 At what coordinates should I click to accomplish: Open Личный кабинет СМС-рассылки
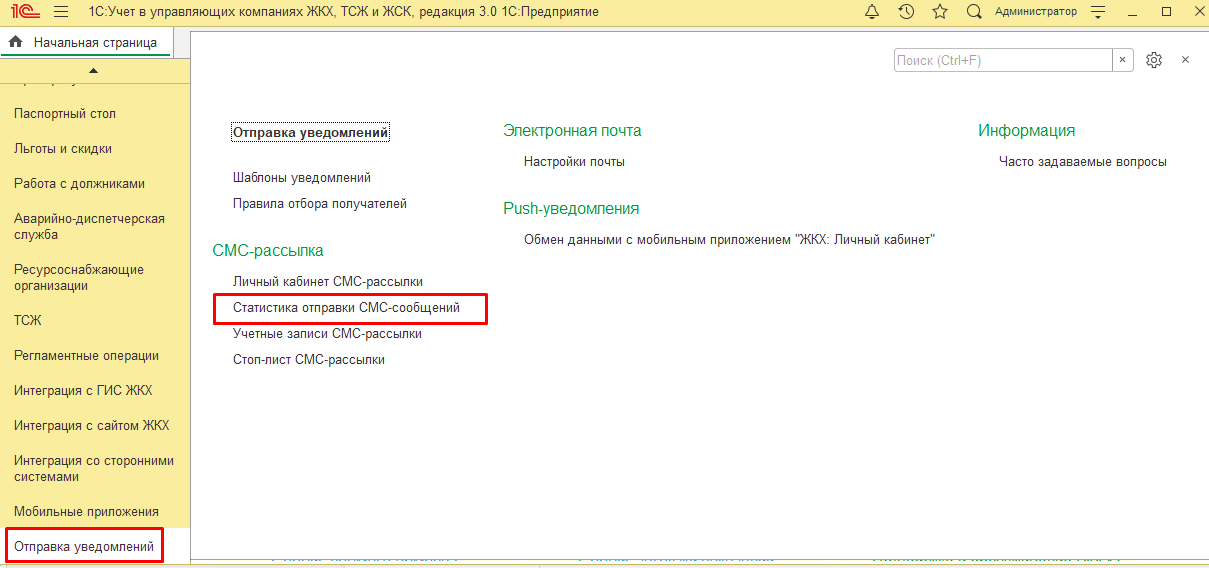click(x=328, y=282)
